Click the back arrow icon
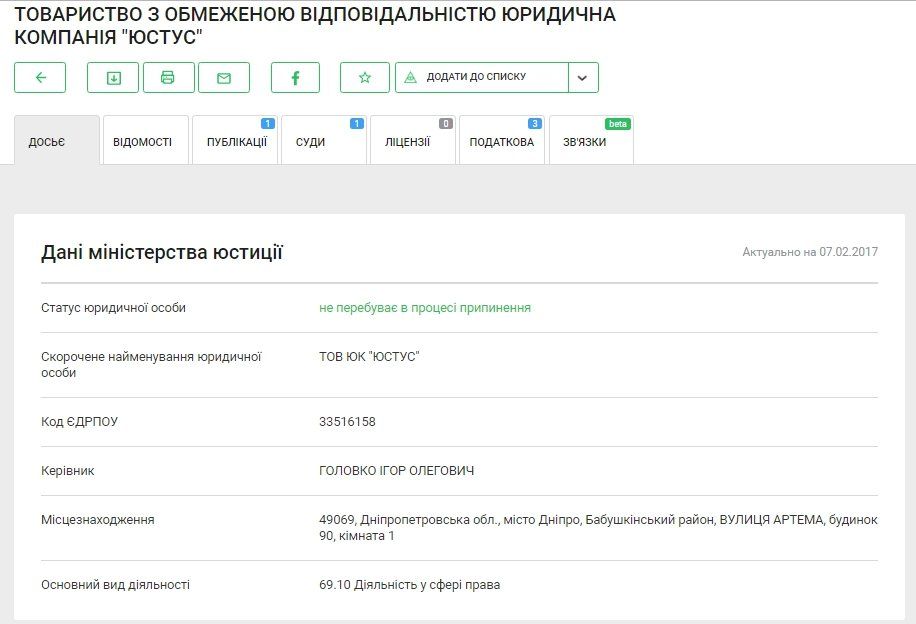Screen dimensions: 916x624 (38, 77)
